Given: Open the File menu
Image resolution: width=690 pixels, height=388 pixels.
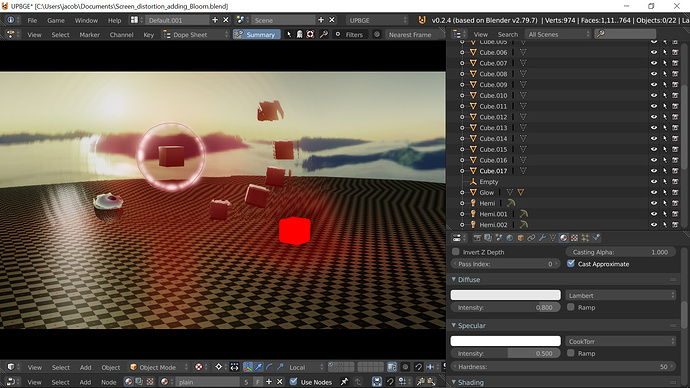Looking at the screenshot, I should click(x=32, y=20).
